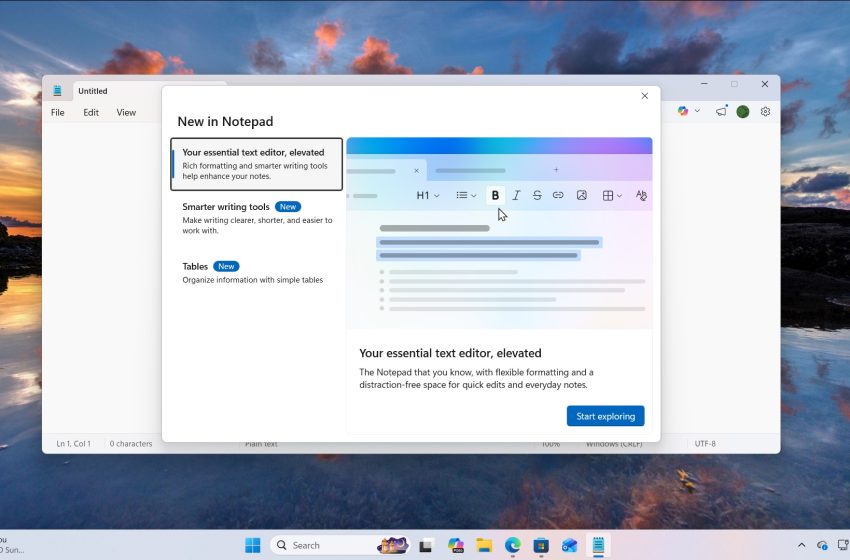Click the OneDrive cloud tray icon

point(822,545)
